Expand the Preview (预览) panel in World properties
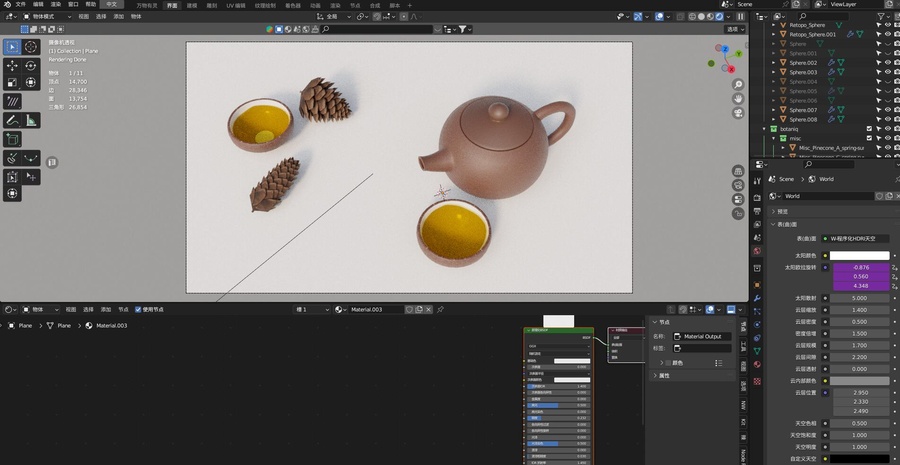Image resolution: width=900 pixels, height=465 pixels. [x=774, y=211]
